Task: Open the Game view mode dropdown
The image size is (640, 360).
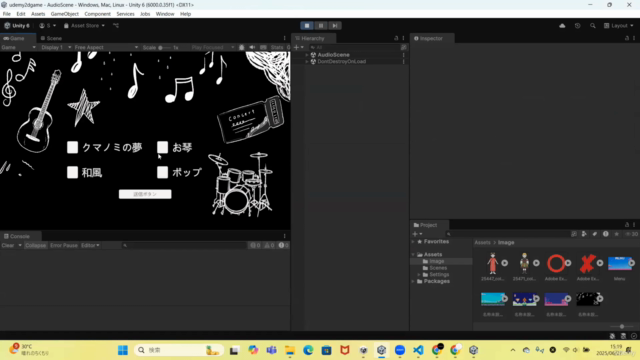Action: (18, 47)
